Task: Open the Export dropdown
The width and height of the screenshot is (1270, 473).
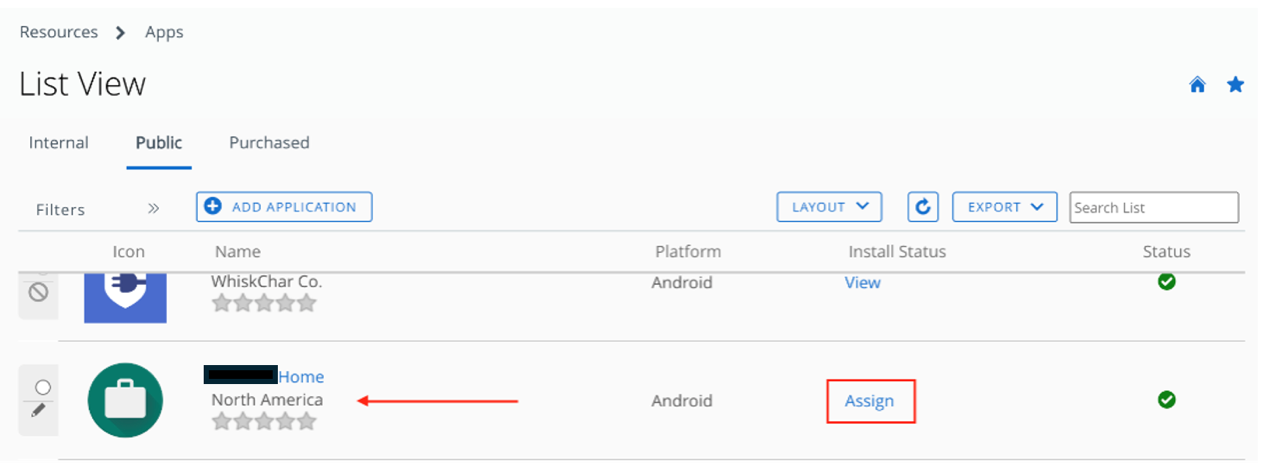Action: pyautogui.click(x=1005, y=207)
